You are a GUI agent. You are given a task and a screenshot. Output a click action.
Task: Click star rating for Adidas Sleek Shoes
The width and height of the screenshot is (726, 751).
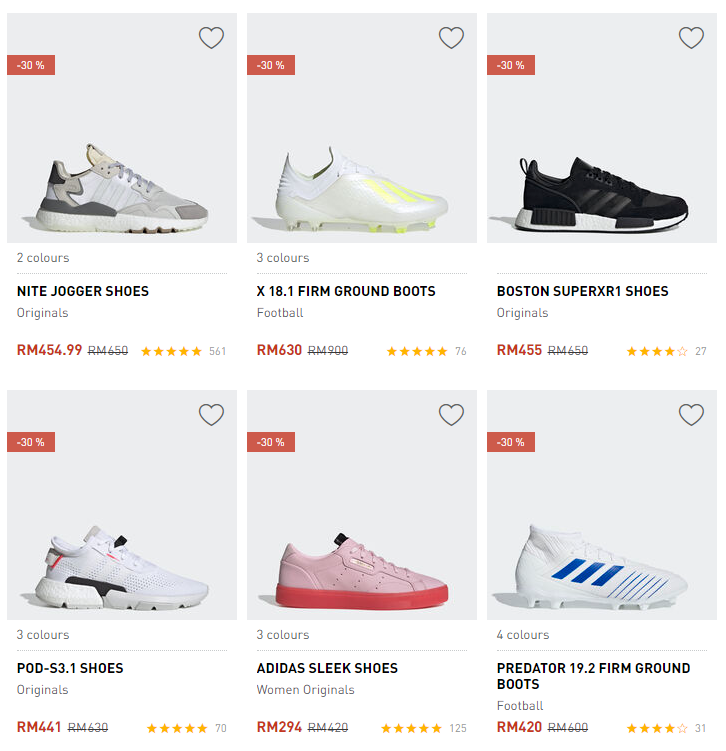(411, 728)
